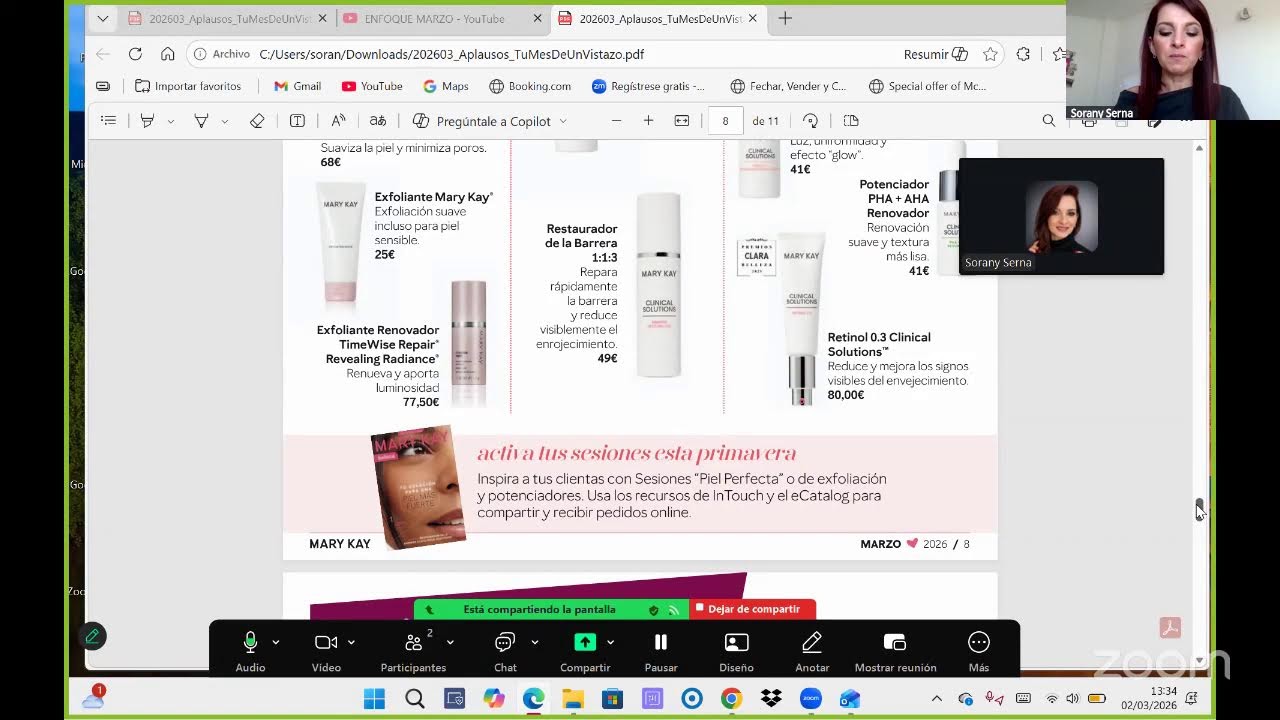Add this page to favorites star
Screen dimensions: 1280x720
point(990,54)
